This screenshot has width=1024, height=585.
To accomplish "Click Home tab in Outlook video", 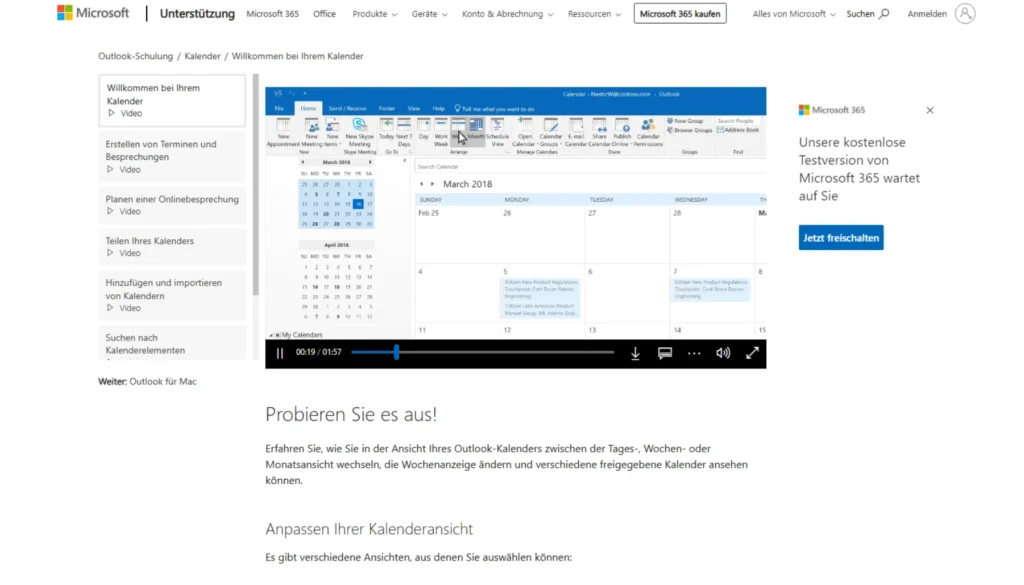I will (308, 108).
